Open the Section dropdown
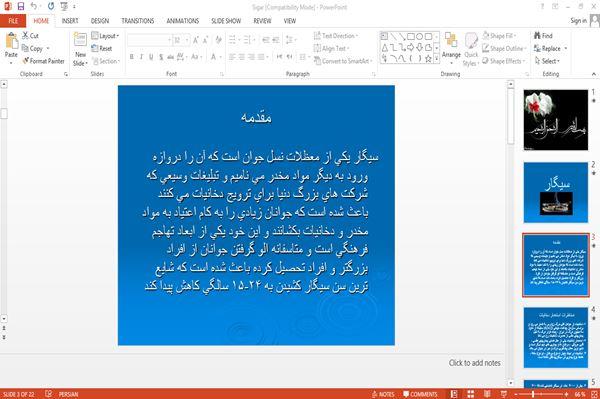Image resolution: width=600 pixels, height=399 pixels. (x=106, y=61)
